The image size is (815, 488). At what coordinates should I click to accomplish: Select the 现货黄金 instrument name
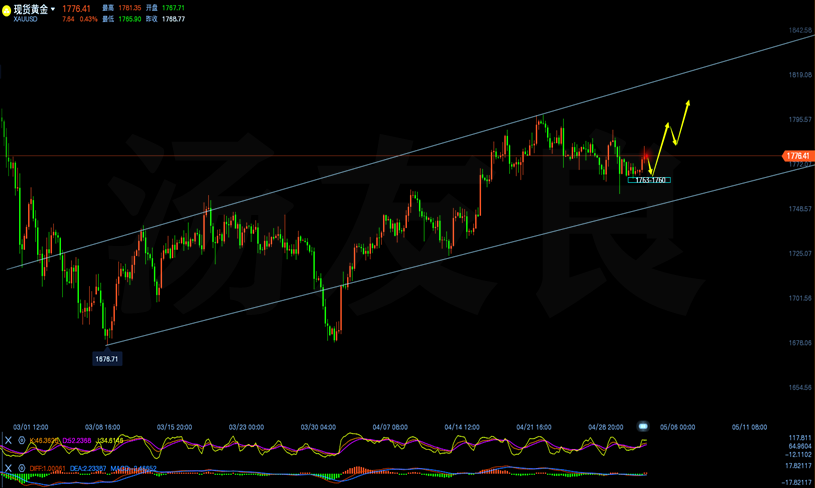31,9
